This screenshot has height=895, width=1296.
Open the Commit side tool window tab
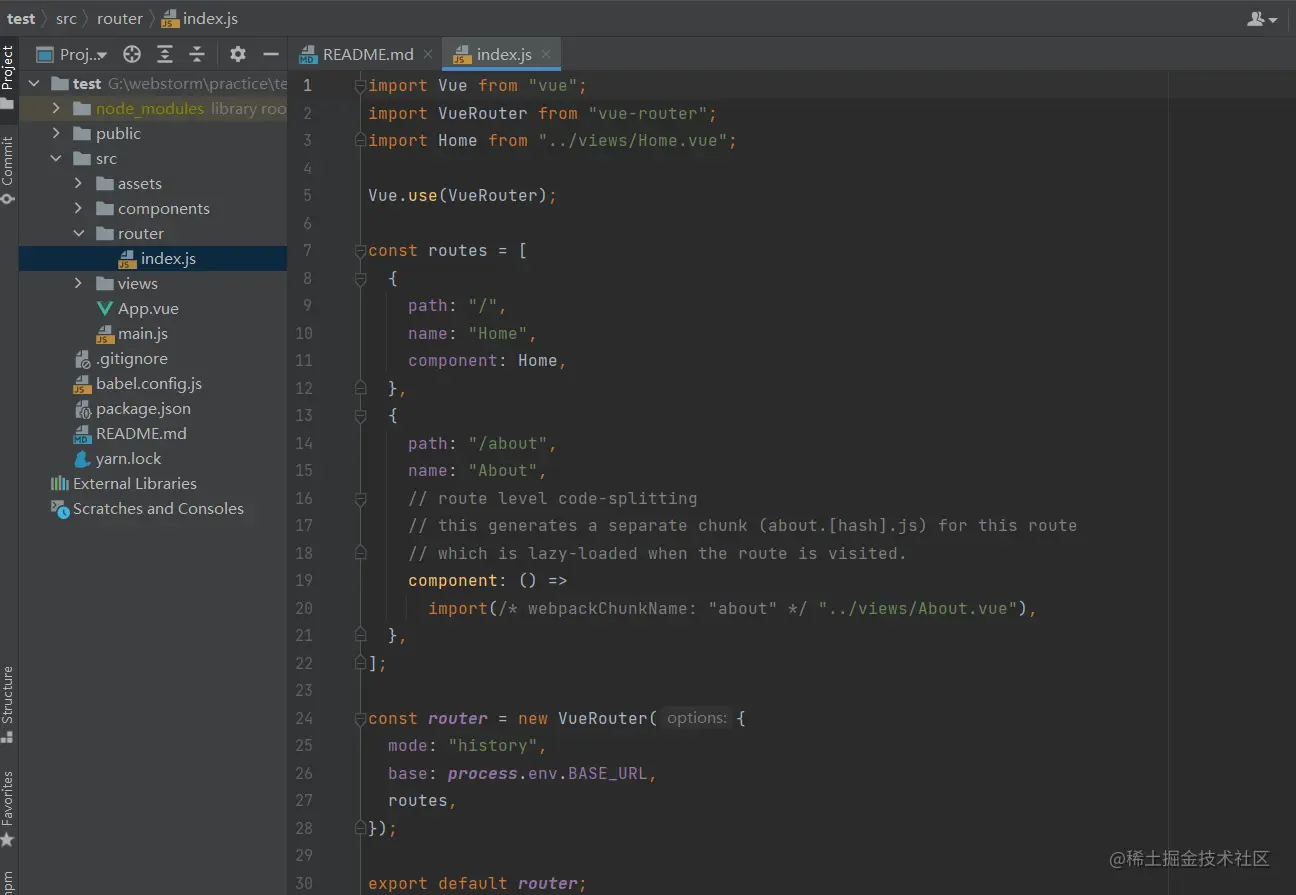pos(8,170)
